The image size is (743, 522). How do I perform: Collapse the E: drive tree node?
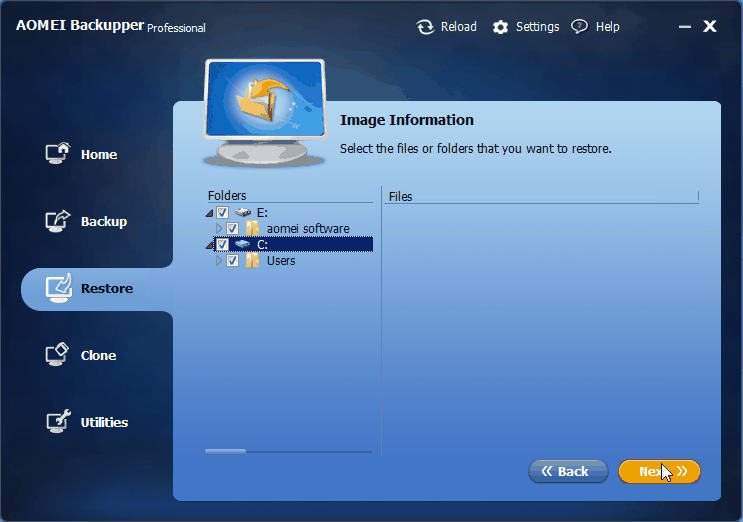tap(209, 214)
